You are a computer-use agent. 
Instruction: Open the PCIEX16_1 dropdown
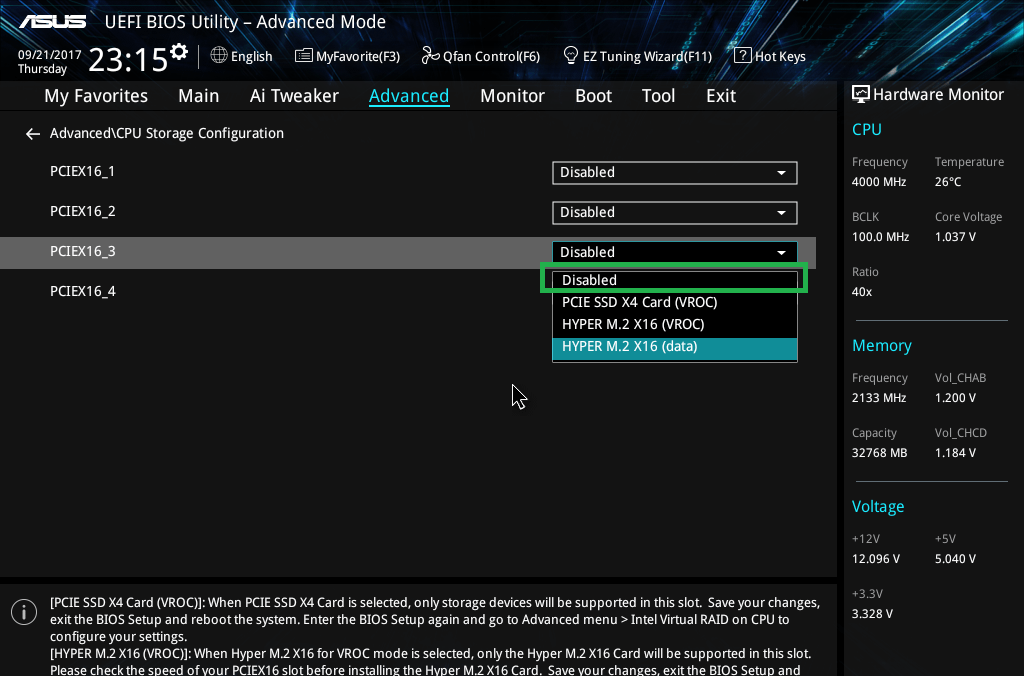[x=675, y=173]
